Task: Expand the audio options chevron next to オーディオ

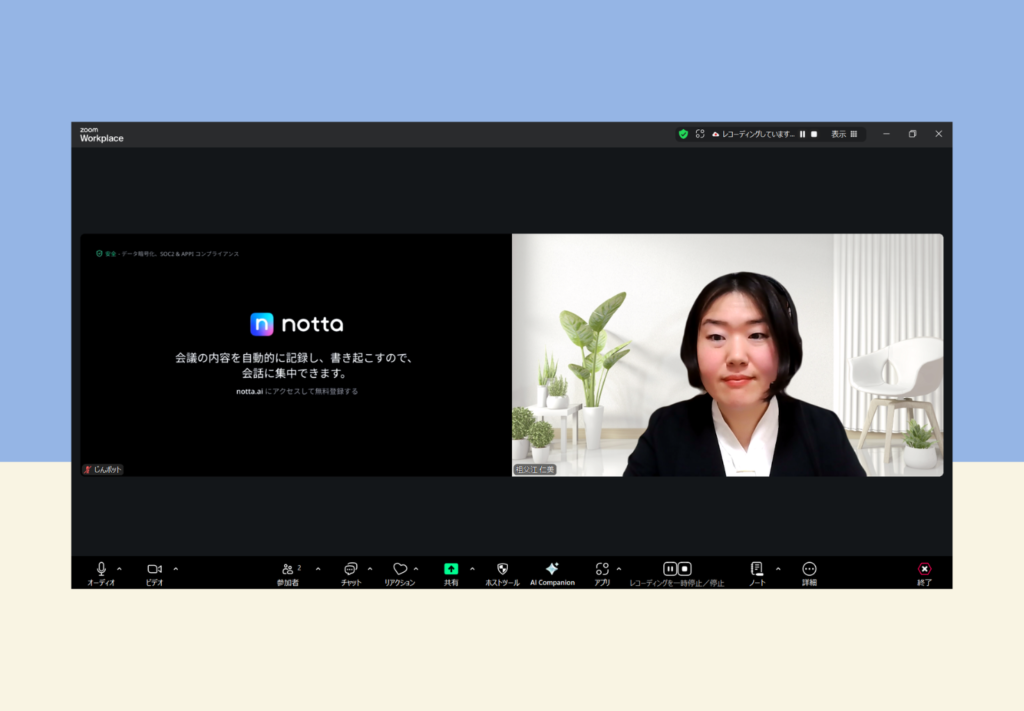Action: click(x=119, y=569)
